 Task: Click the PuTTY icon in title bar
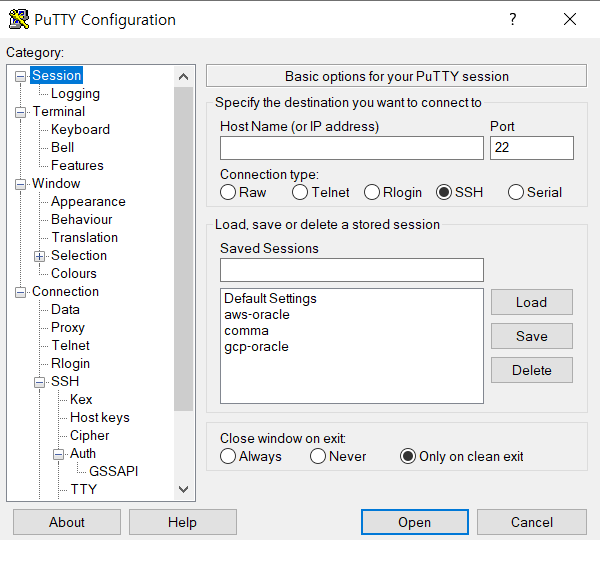point(19,19)
